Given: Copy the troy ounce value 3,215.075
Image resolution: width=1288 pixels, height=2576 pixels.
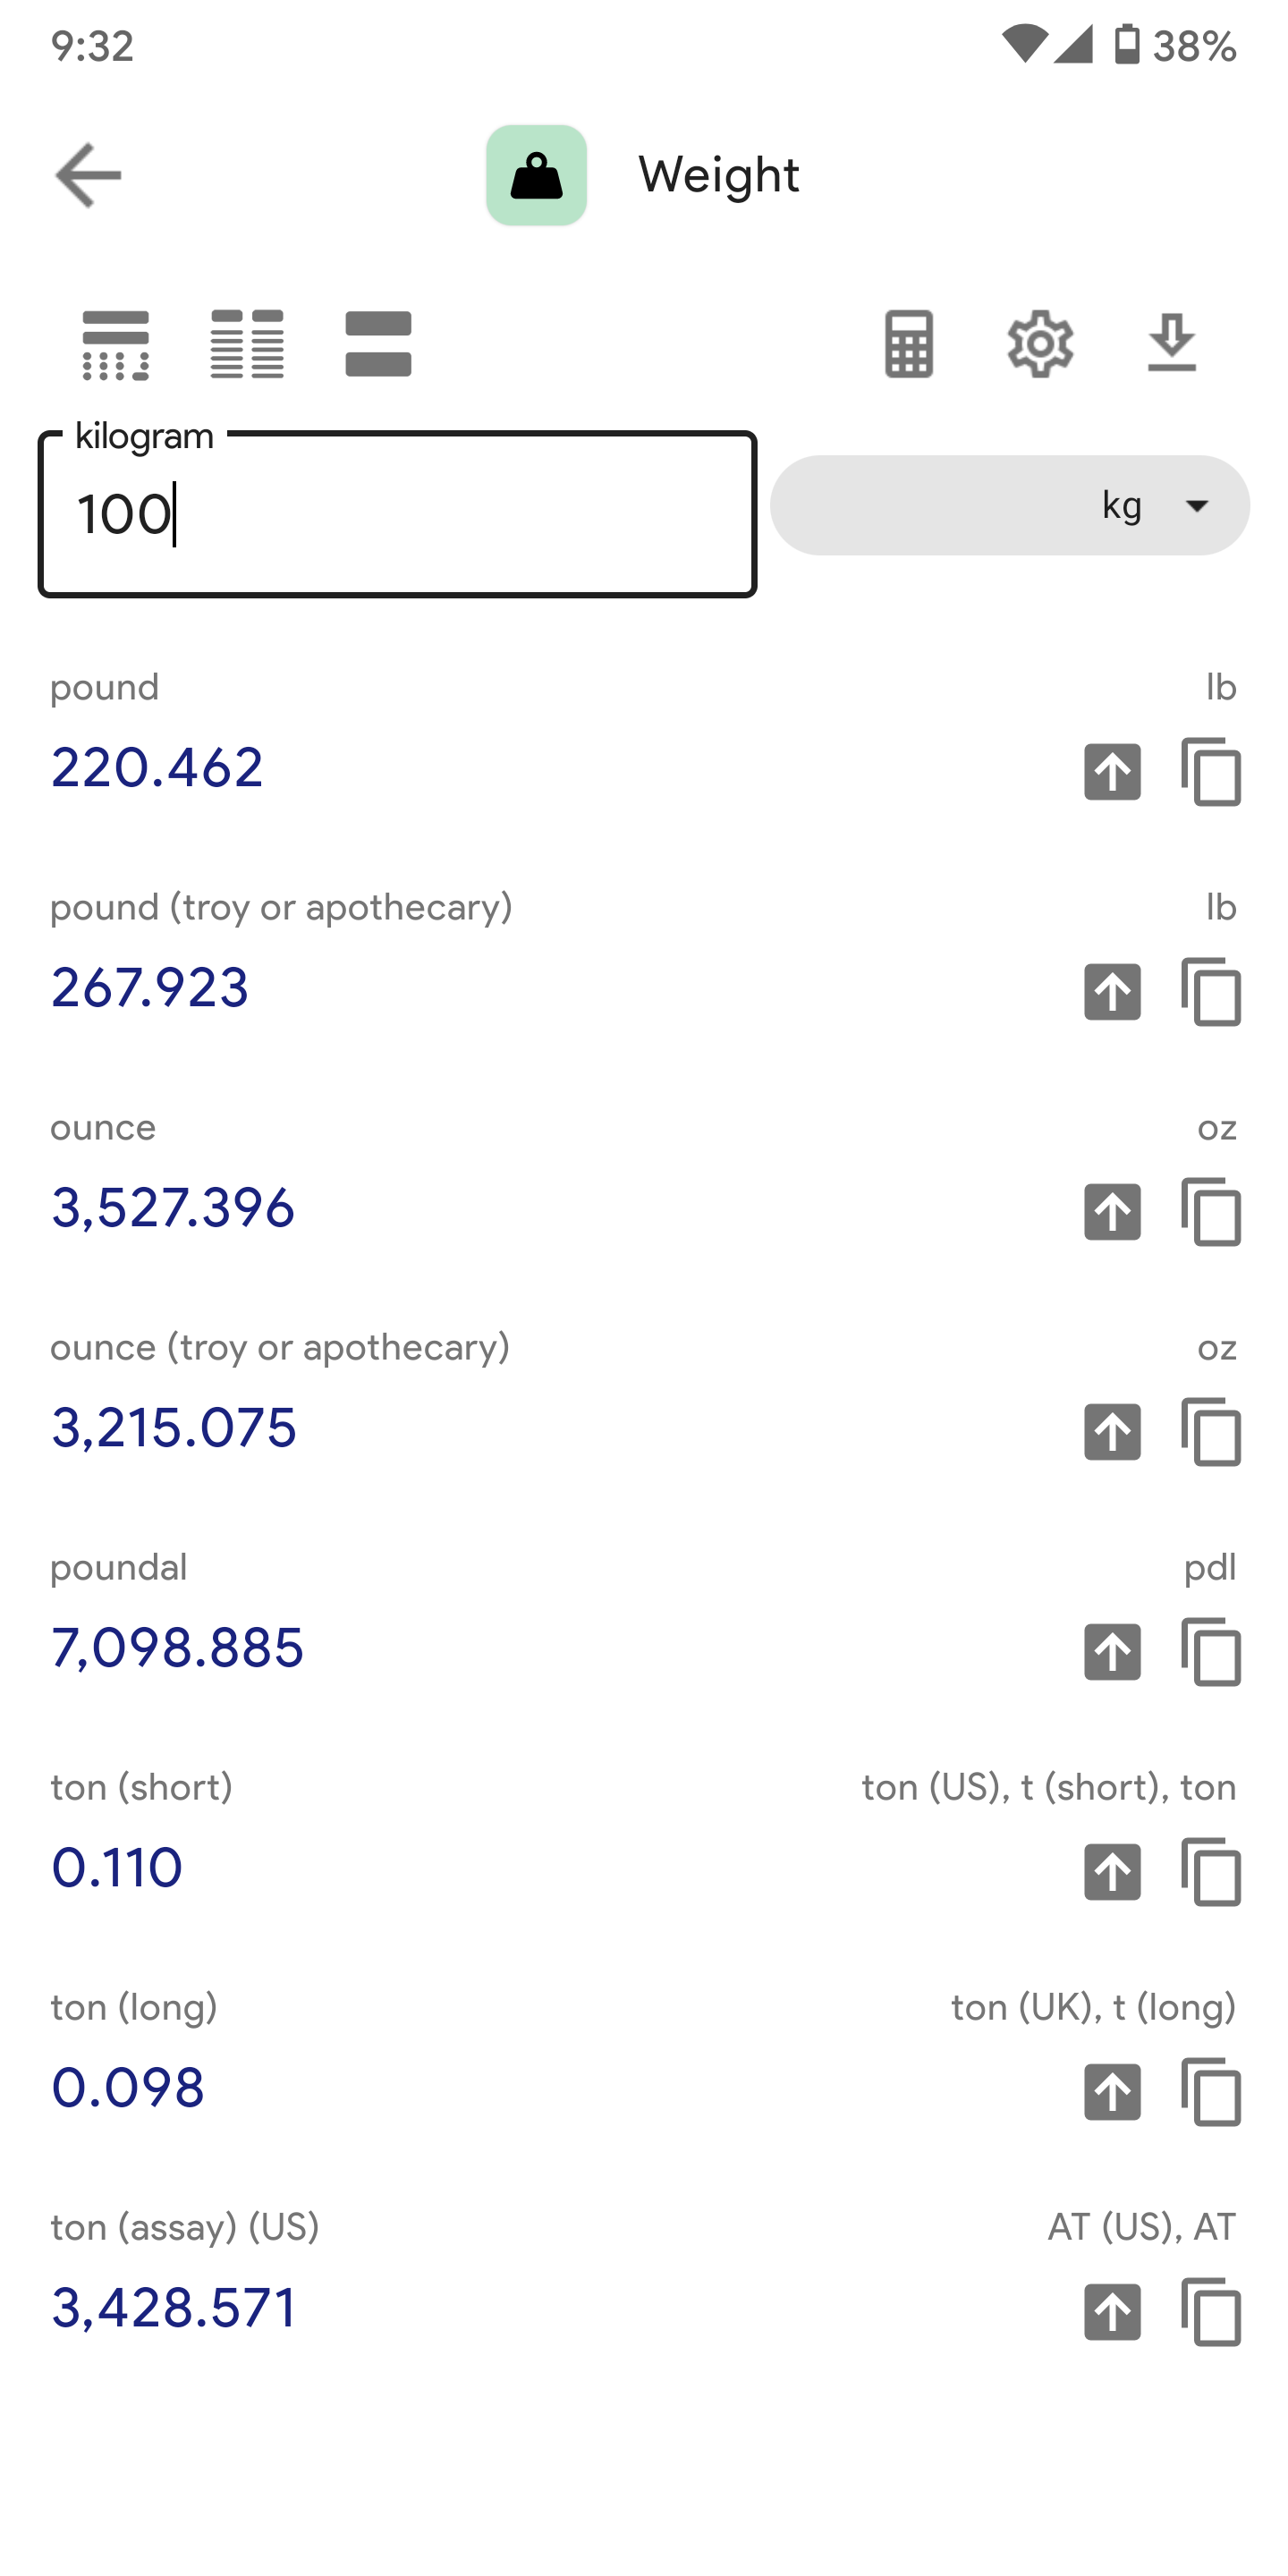Looking at the screenshot, I should pyautogui.click(x=1211, y=1431).
